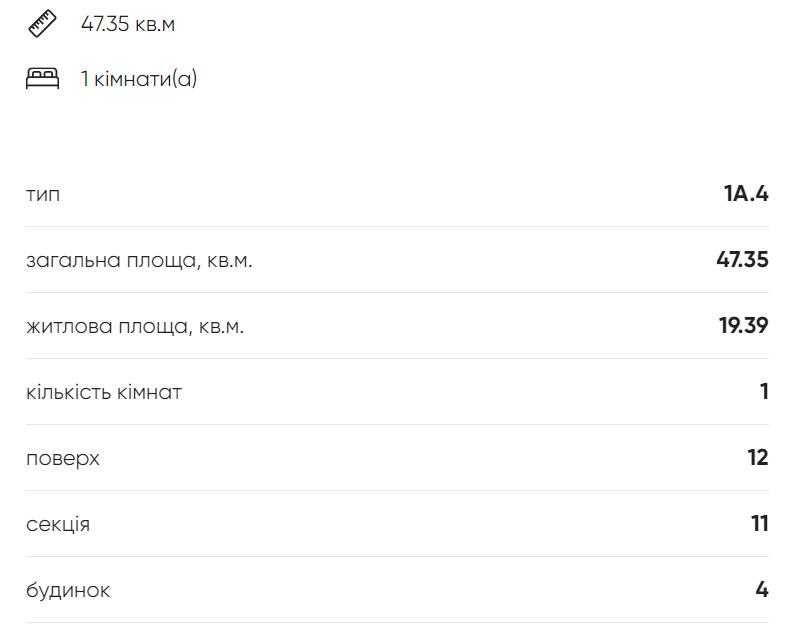Click the "секція" row label
805x641 pixels.
58,524
